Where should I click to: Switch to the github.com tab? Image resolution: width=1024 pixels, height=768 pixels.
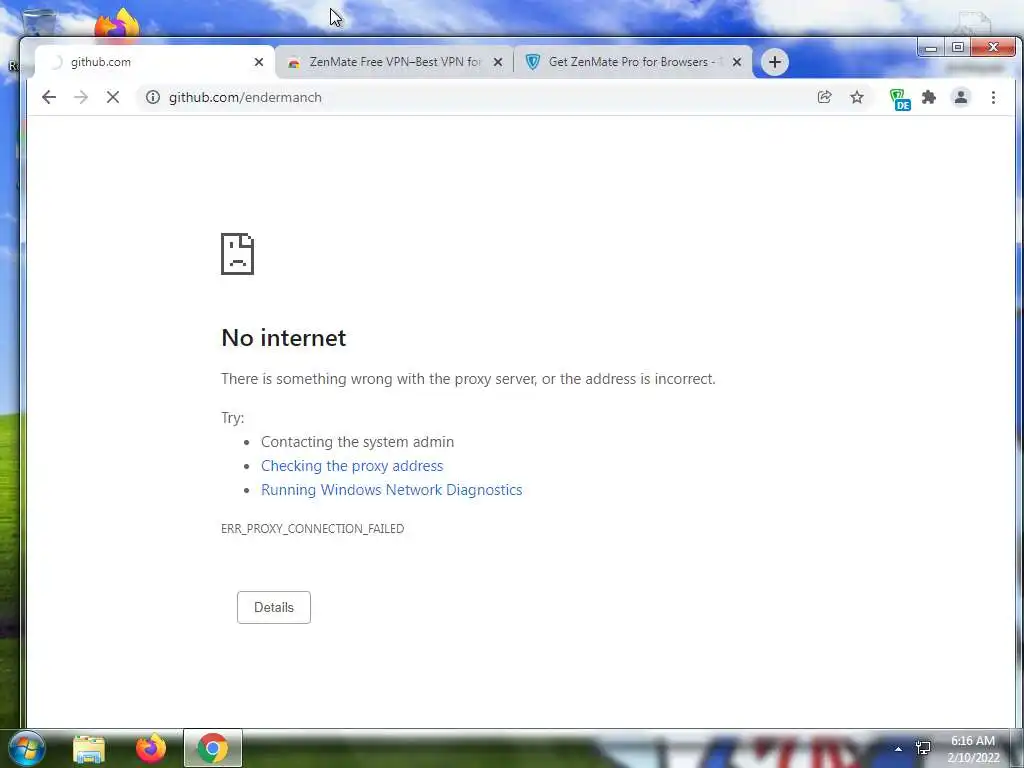pos(155,62)
